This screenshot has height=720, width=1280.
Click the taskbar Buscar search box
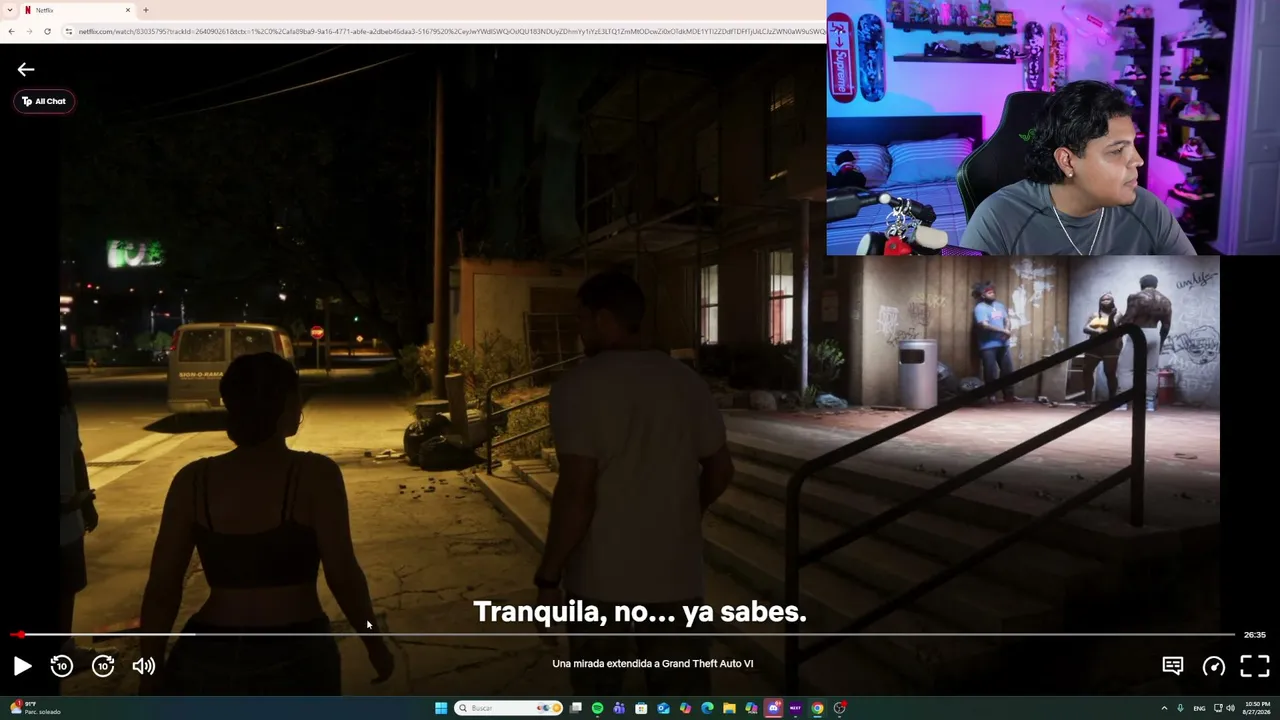508,708
